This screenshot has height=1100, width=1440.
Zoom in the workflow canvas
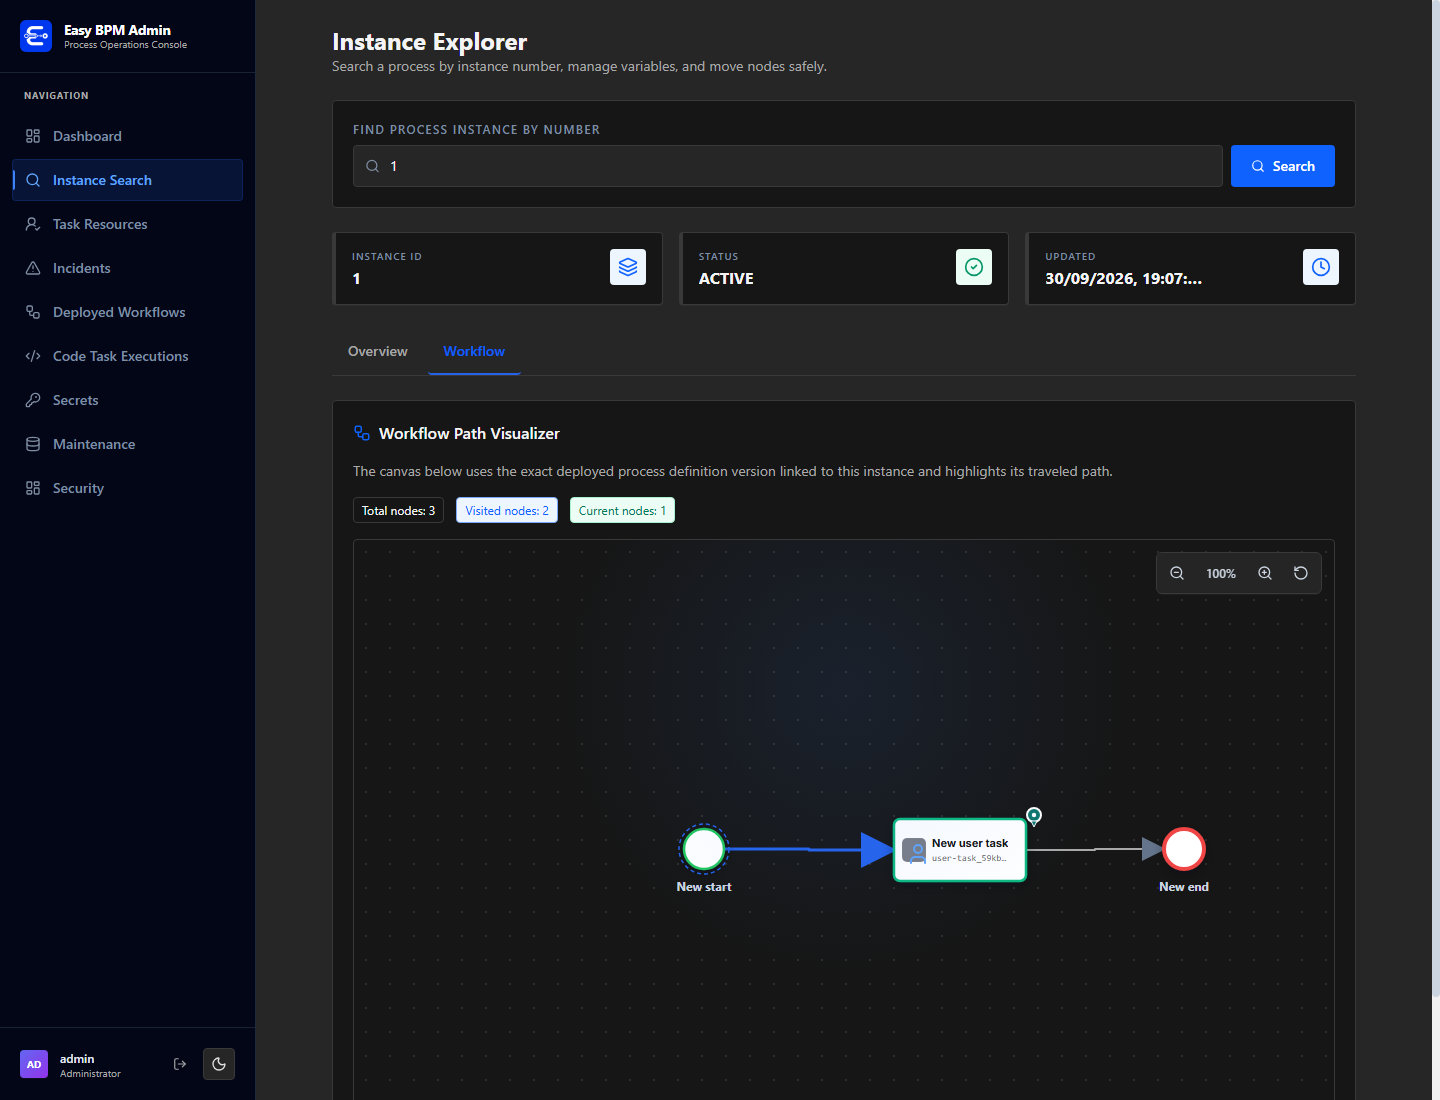1265,573
